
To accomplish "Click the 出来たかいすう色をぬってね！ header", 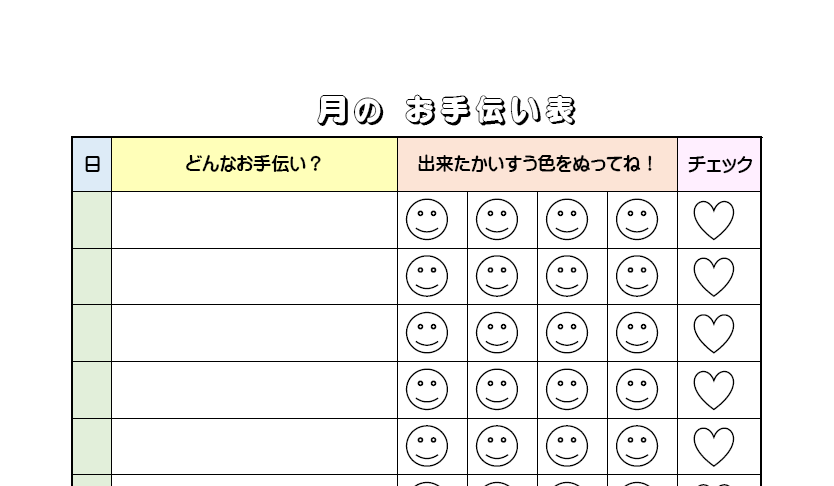I will click(x=537, y=165).
